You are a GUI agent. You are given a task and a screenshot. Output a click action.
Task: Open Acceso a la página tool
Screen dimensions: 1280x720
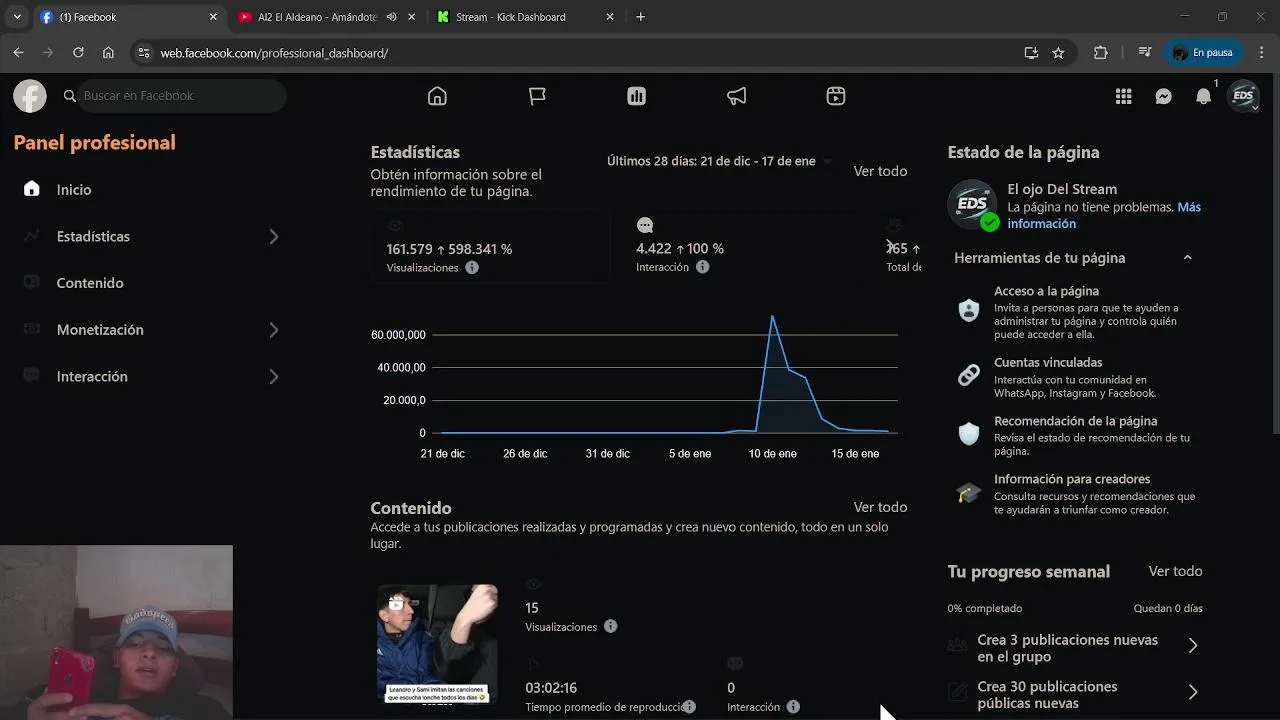point(1078,314)
